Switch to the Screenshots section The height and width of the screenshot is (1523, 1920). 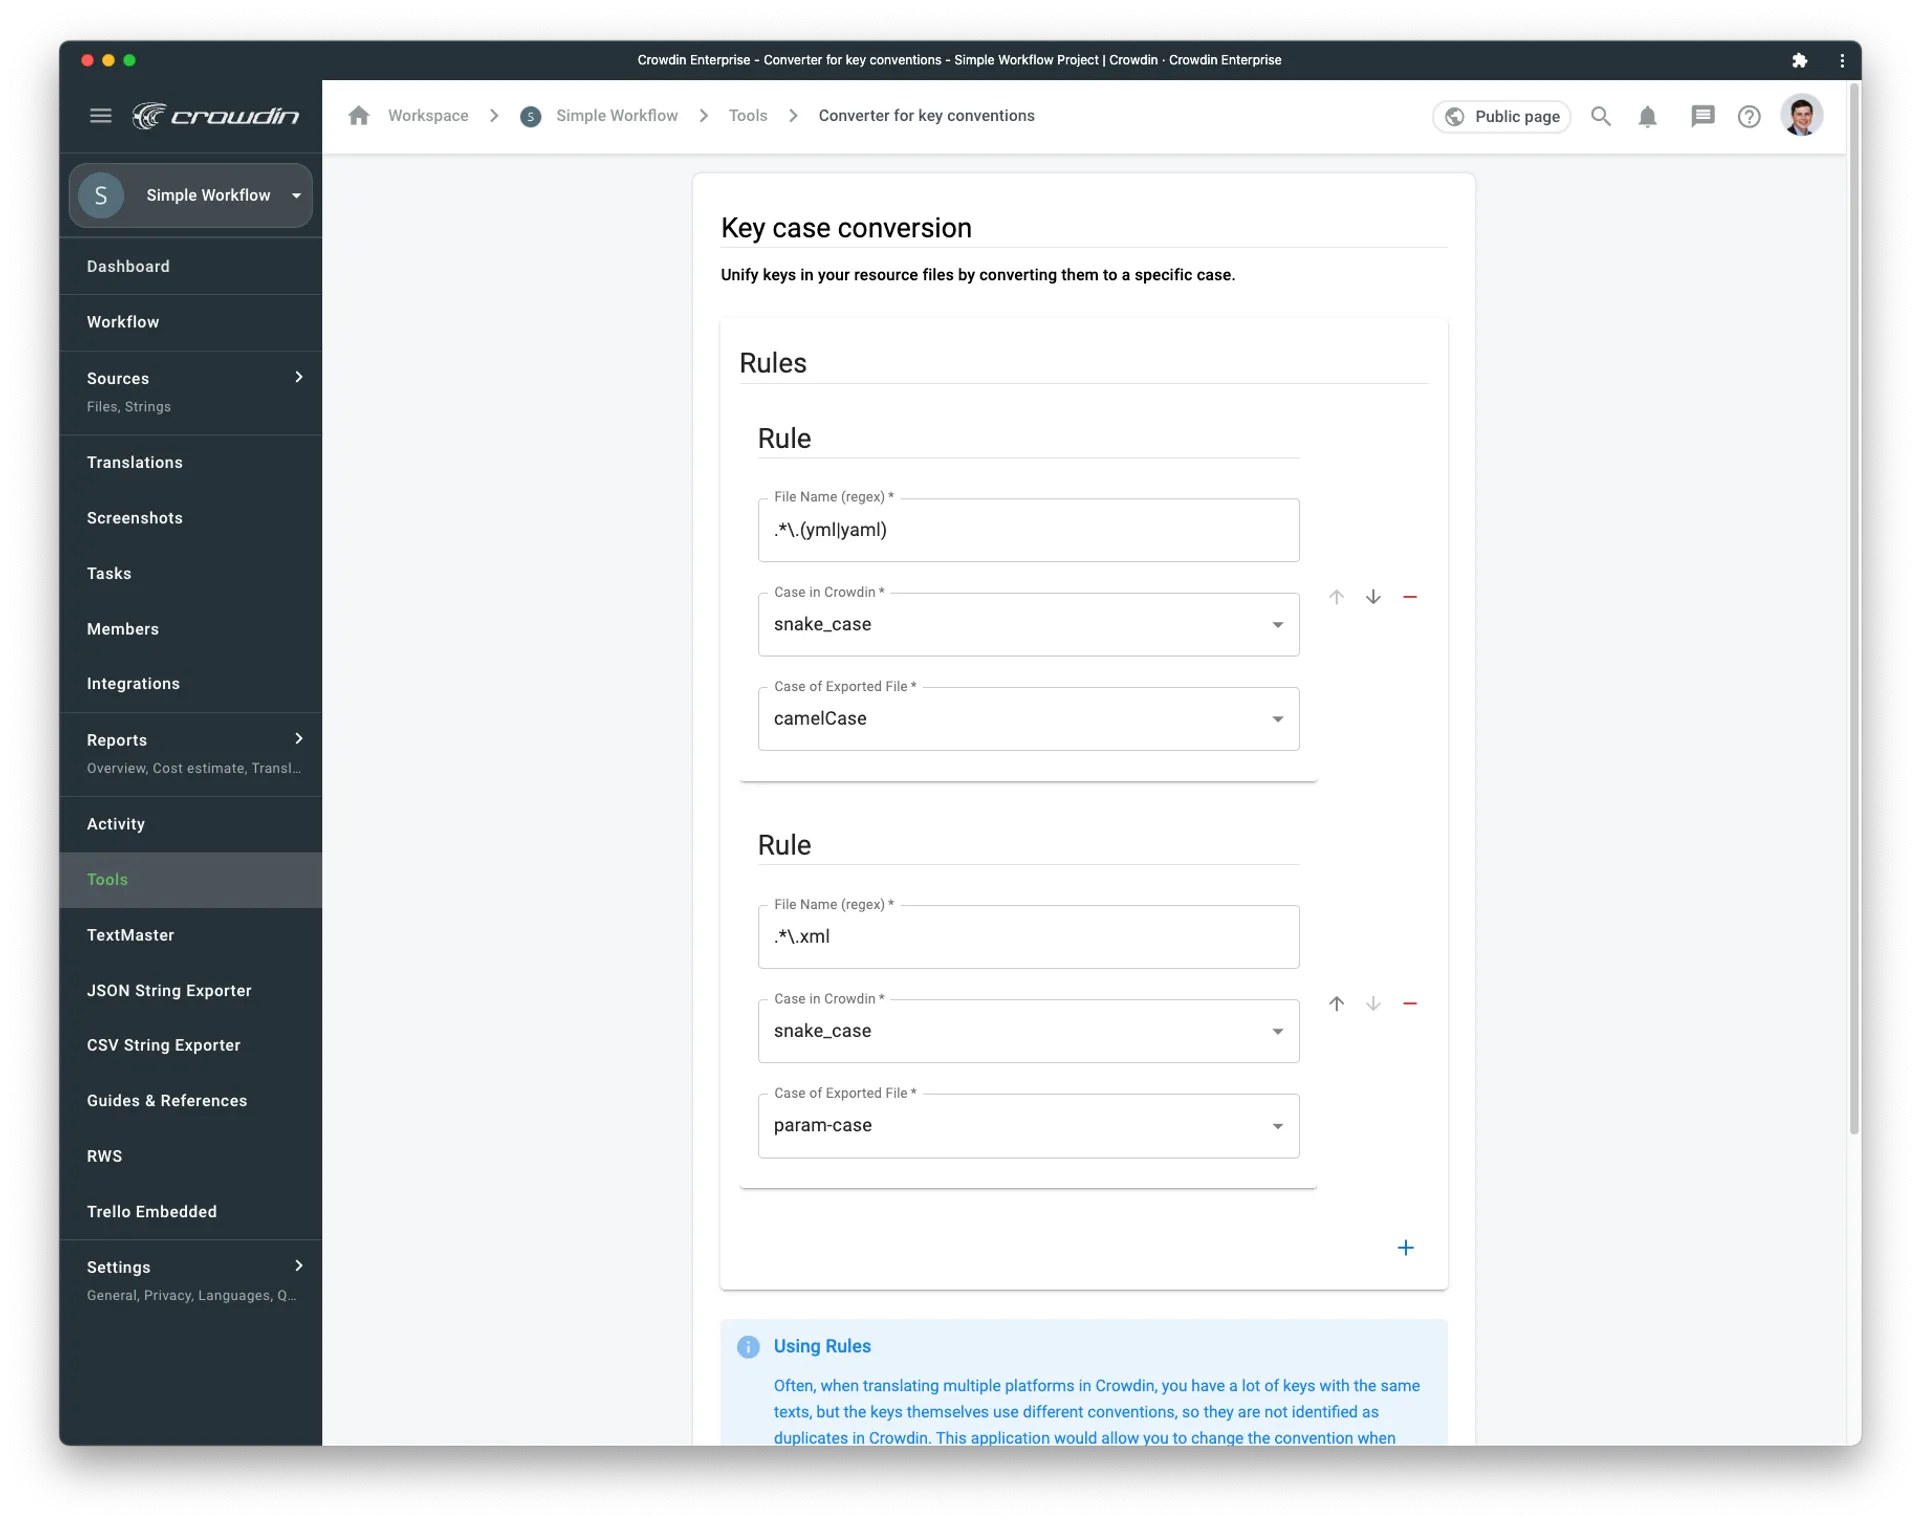coord(135,517)
